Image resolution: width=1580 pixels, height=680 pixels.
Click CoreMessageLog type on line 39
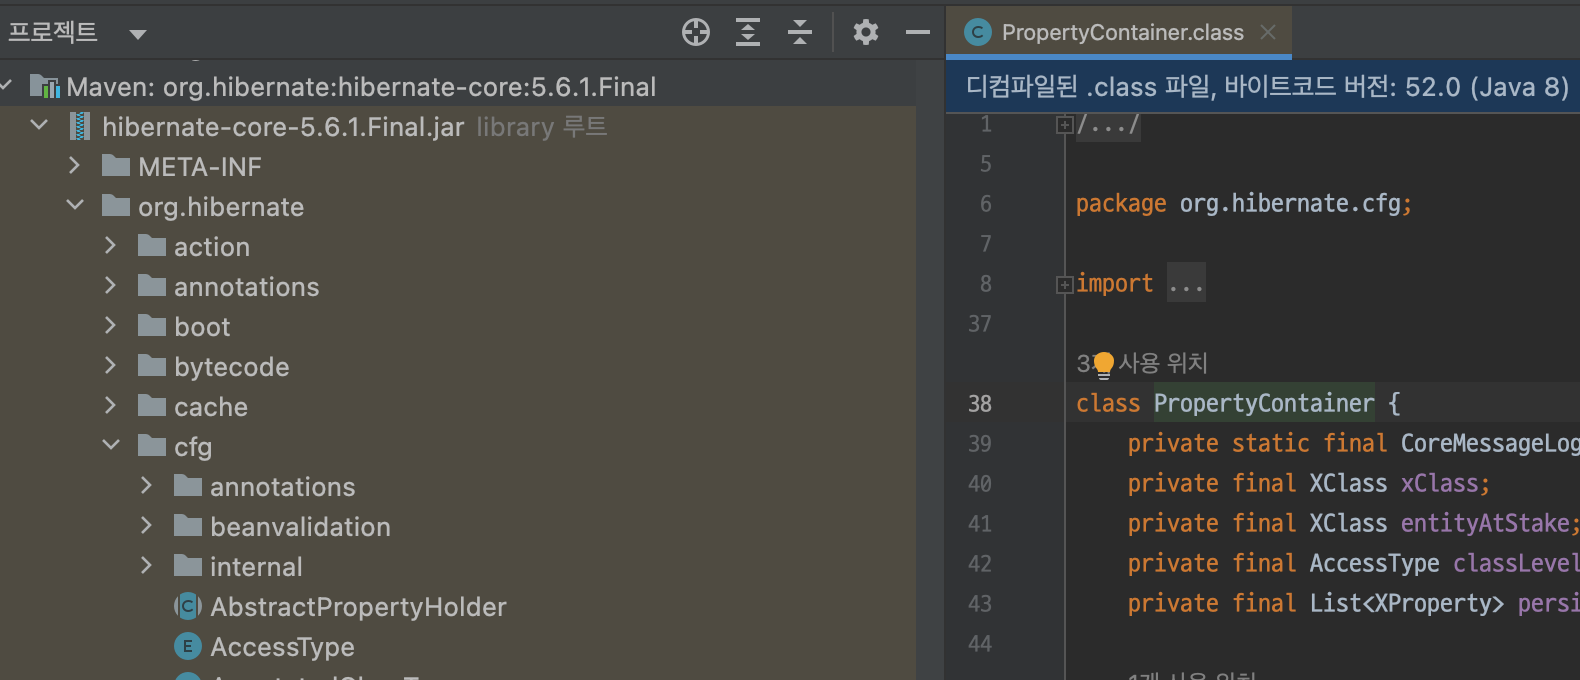pos(1490,443)
